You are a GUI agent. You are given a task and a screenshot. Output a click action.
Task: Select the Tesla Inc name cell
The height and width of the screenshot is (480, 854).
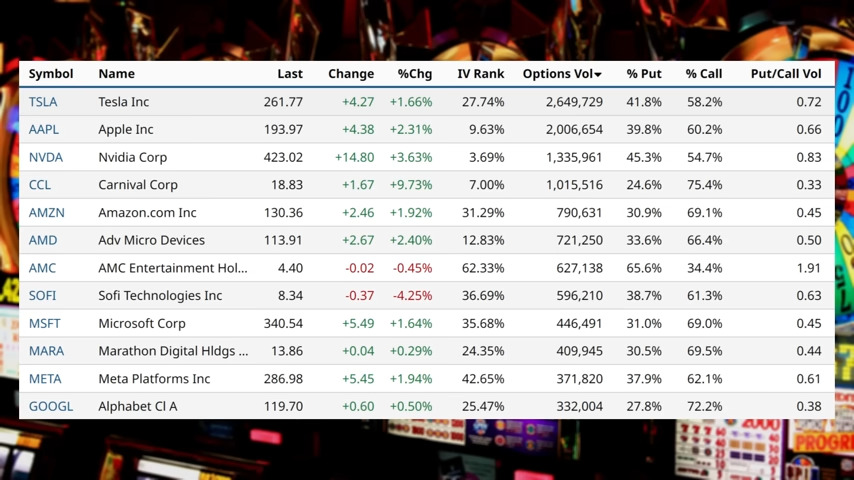tap(124, 102)
